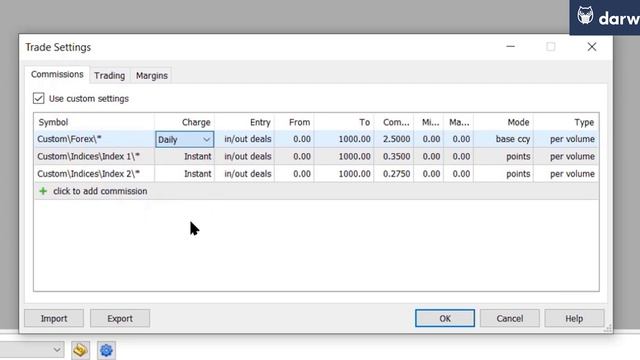Minimize the Trade Settings window
This screenshot has width=640, height=360.
click(x=510, y=47)
